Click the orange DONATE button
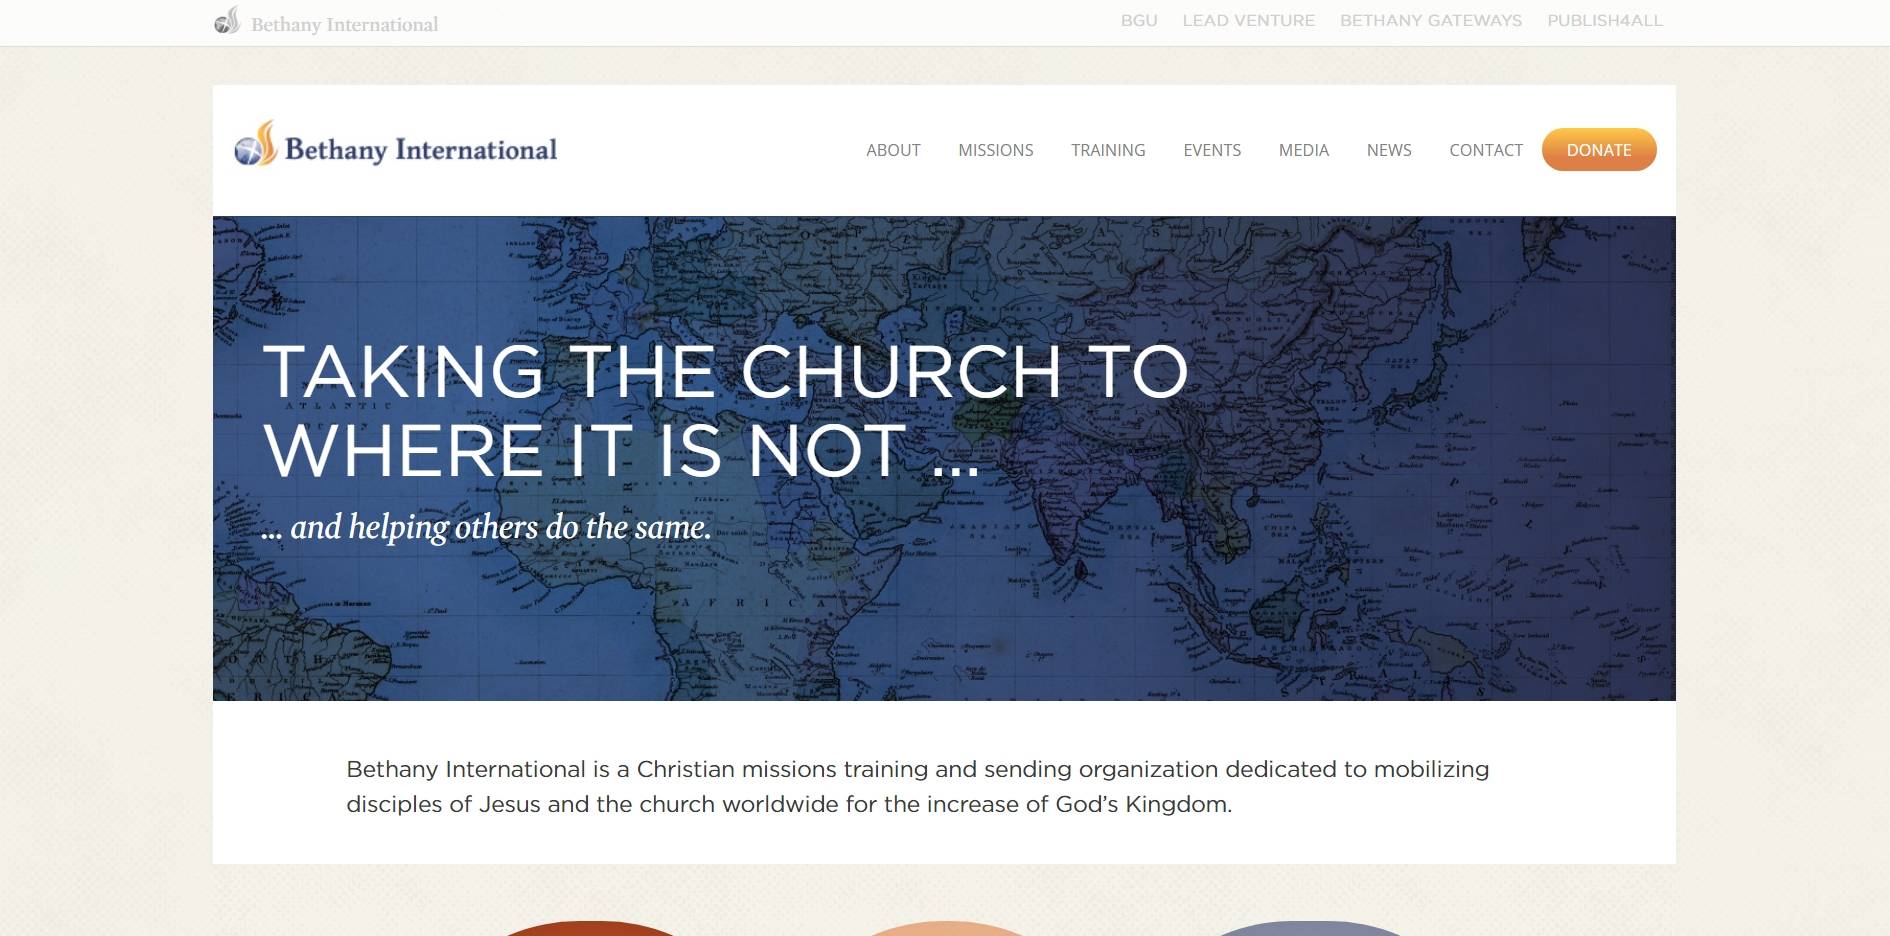 coord(1599,150)
